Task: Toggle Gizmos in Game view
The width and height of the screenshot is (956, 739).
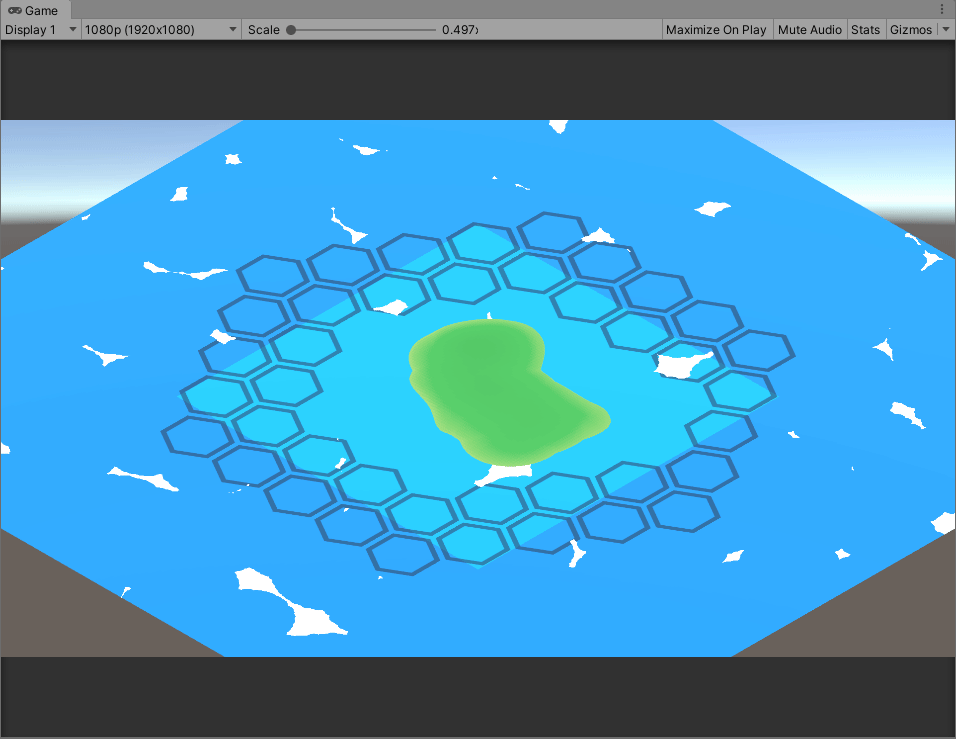Action: (911, 30)
